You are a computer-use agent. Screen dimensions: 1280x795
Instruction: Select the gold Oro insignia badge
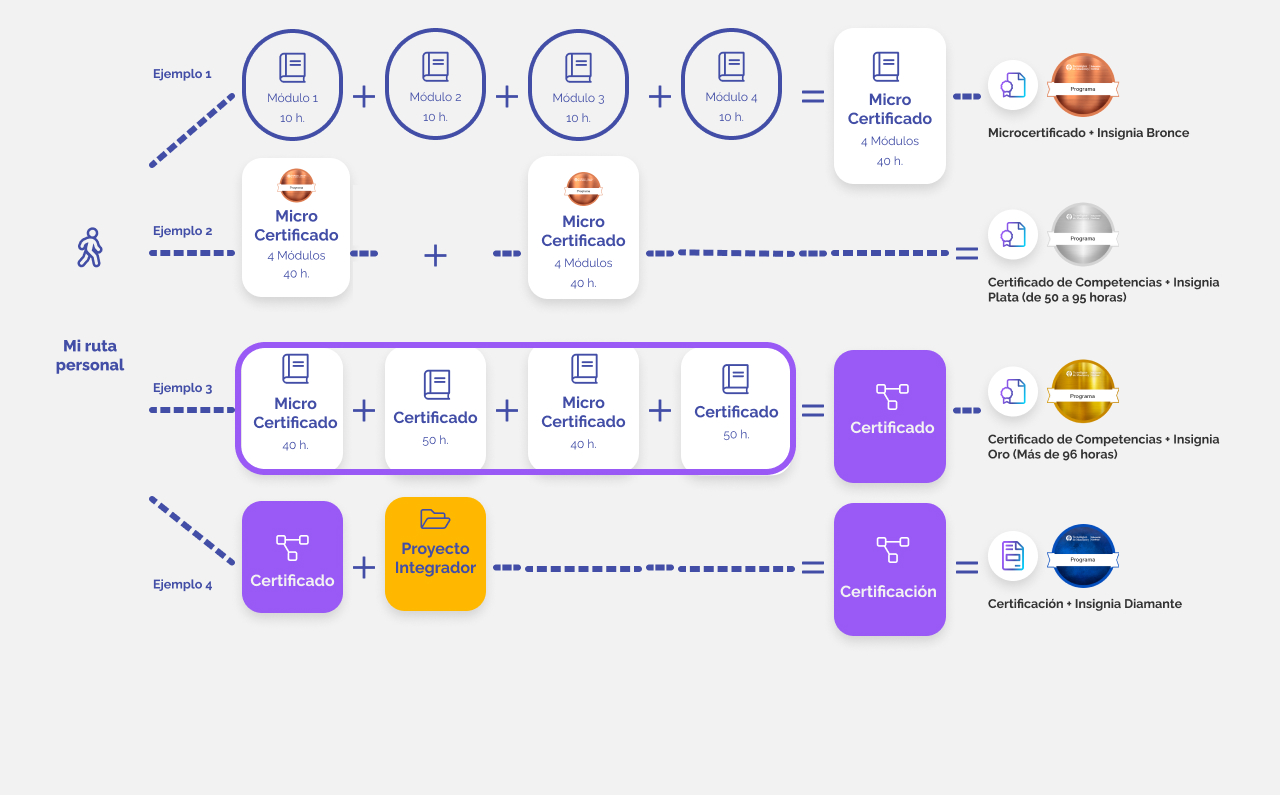click(1082, 392)
